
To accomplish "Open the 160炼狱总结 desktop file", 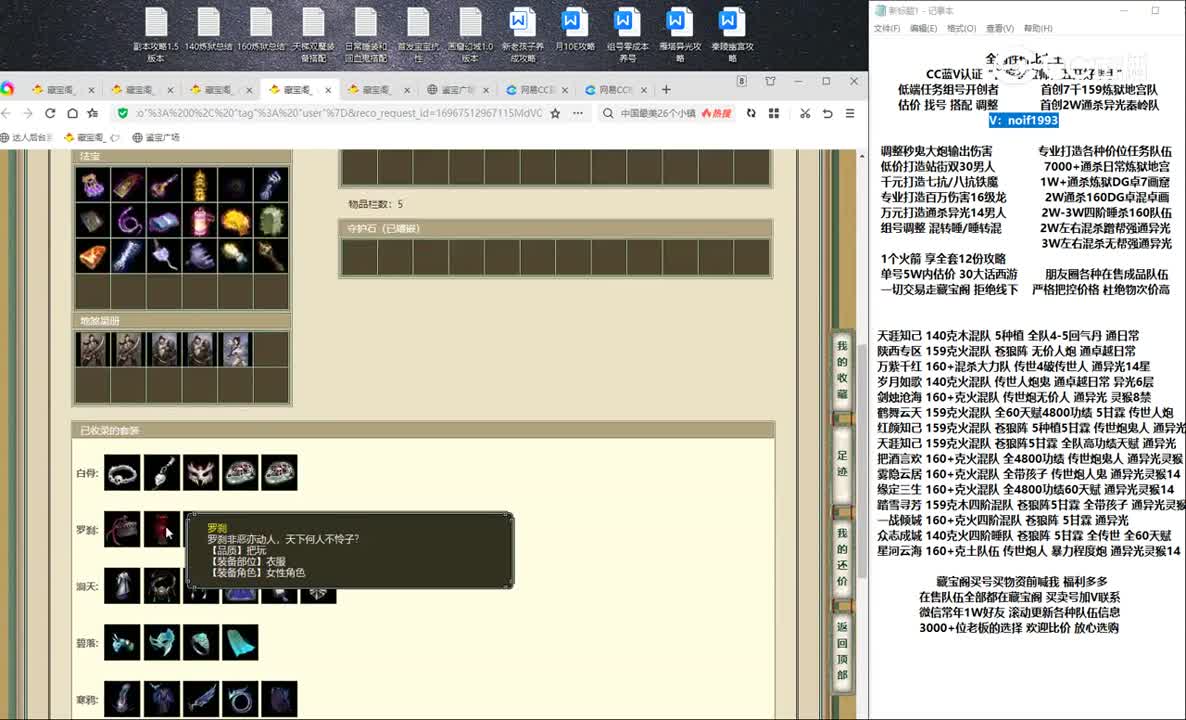I will 261,30.
